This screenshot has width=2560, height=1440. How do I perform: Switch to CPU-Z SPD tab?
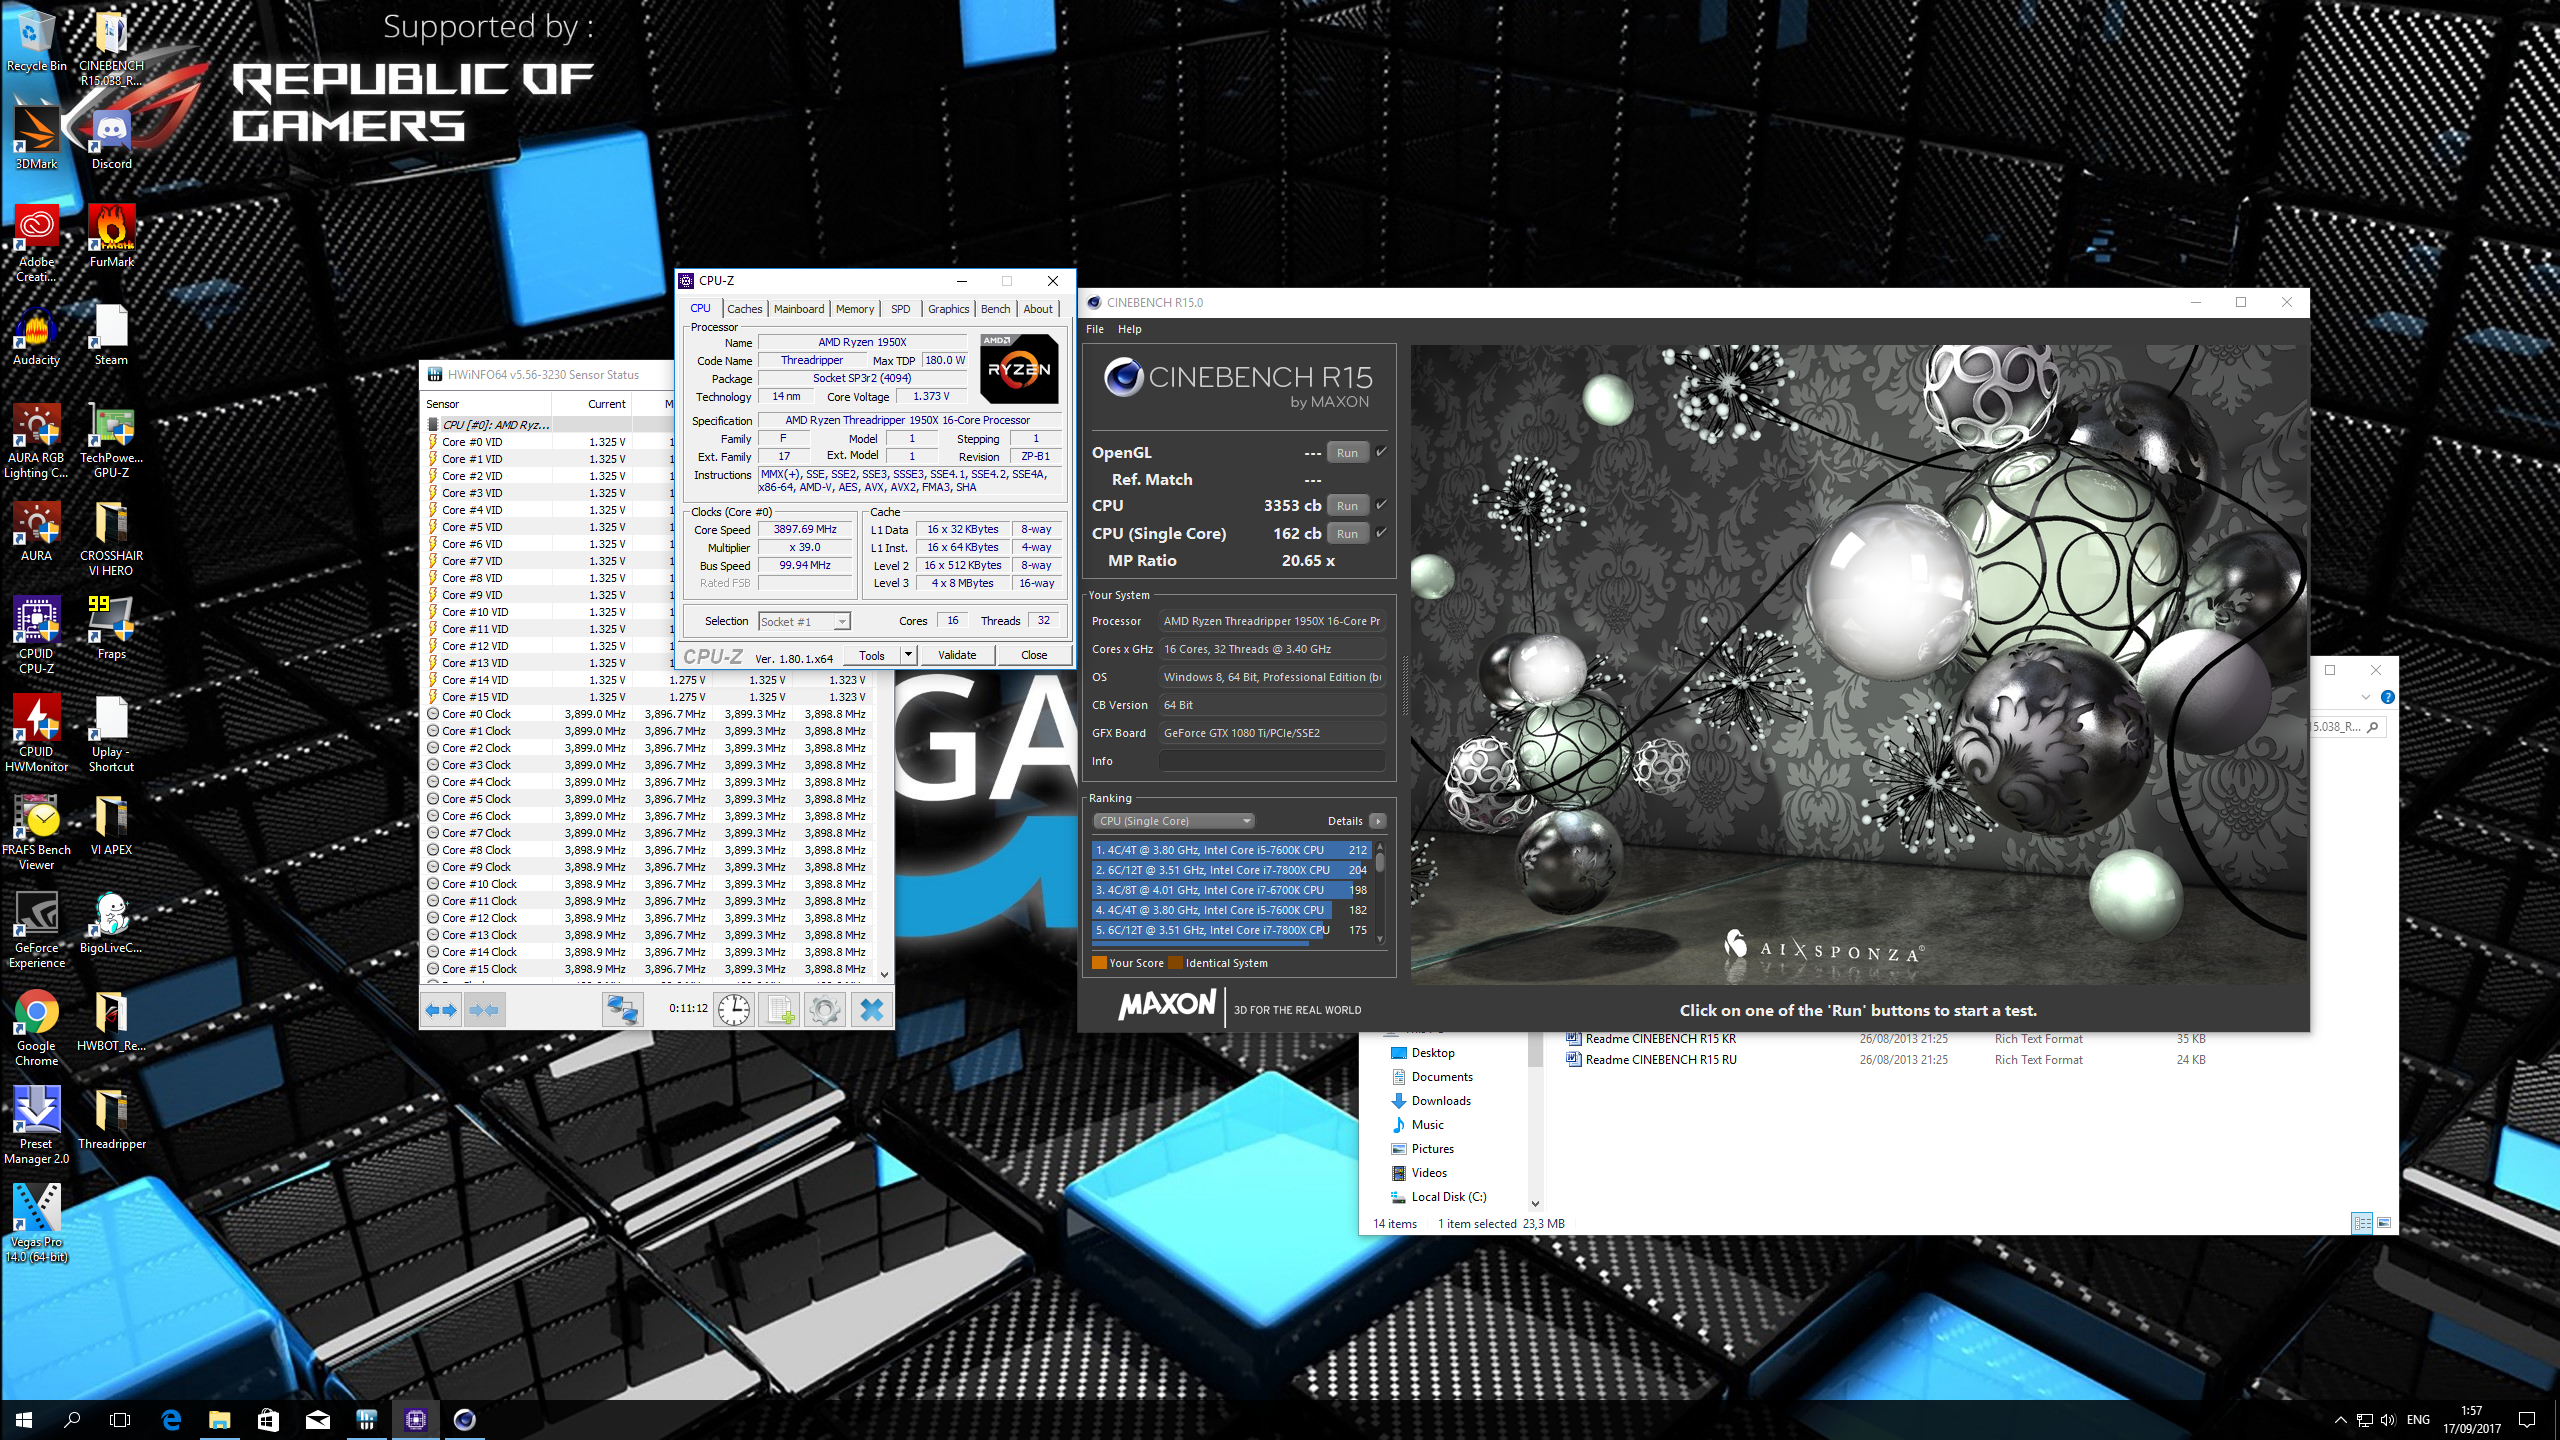coord(901,309)
